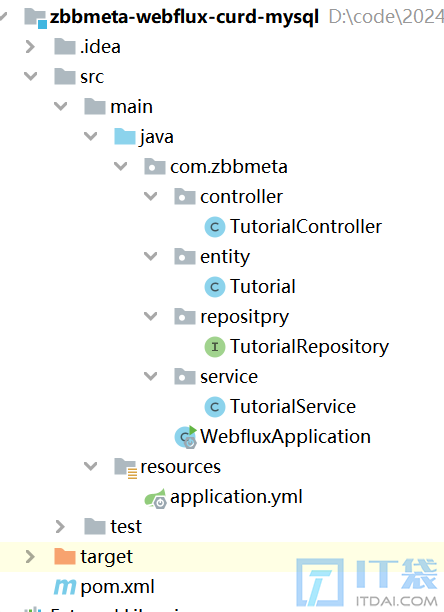
Task: Click the Tutorial entity class icon
Action: [x=215, y=287]
